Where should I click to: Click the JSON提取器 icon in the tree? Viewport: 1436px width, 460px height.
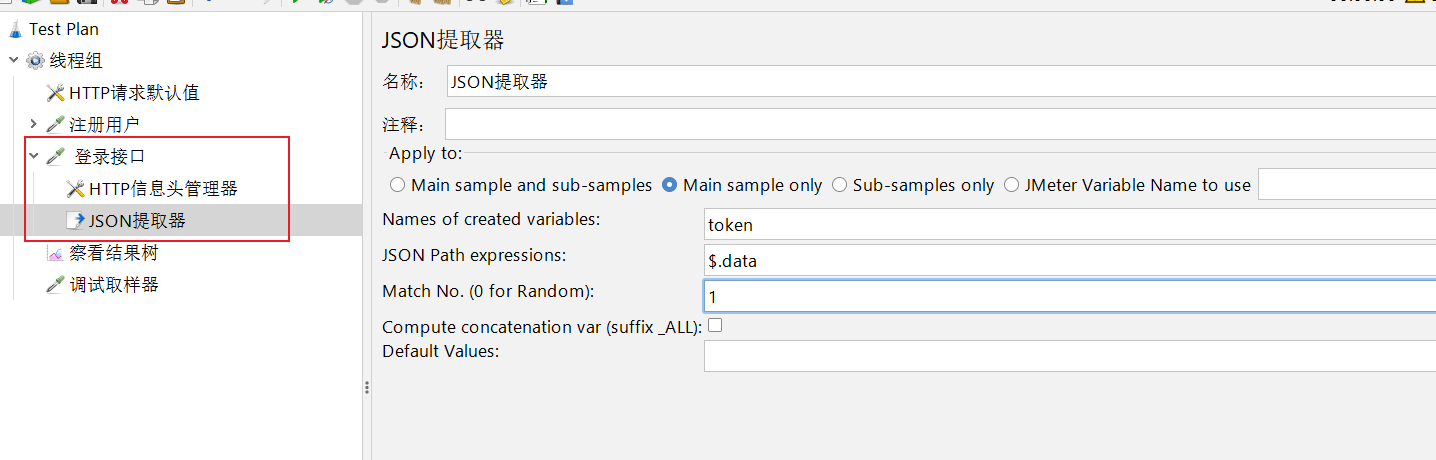(x=75, y=221)
